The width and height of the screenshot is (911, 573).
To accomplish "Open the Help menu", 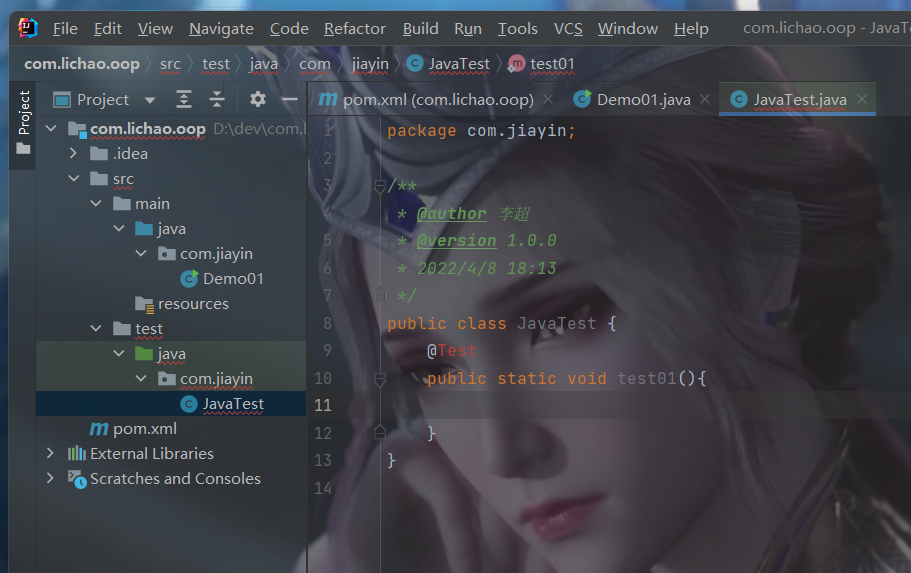I will tap(691, 28).
